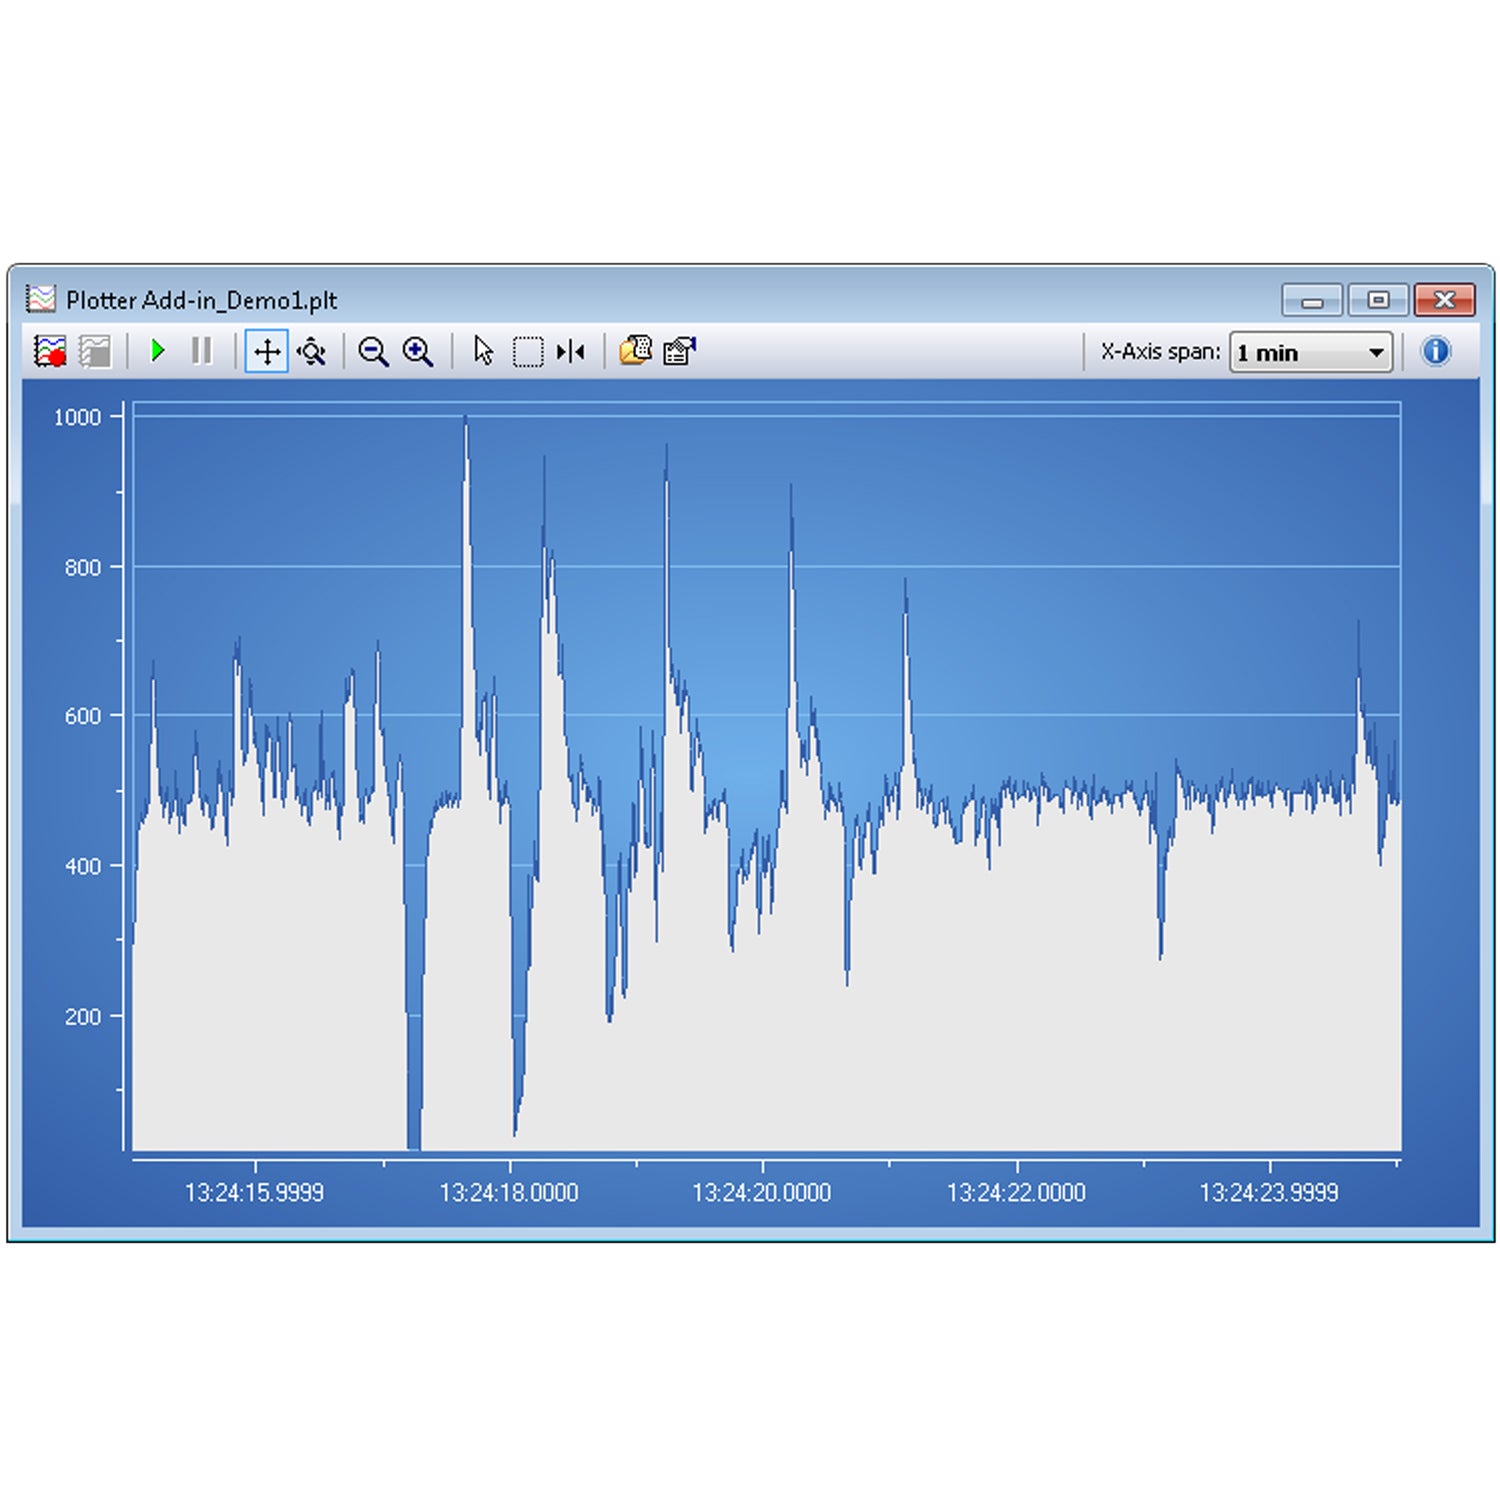
Task: Close the Plotter Add-in_Demo1.plt window
Action: click(x=1444, y=300)
